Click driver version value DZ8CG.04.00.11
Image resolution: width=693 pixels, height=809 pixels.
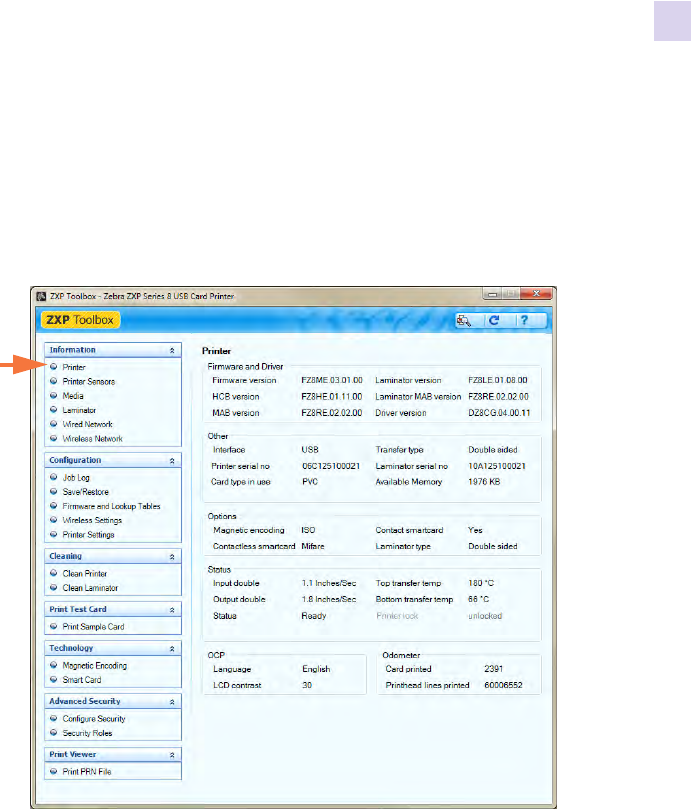tap(499, 413)
